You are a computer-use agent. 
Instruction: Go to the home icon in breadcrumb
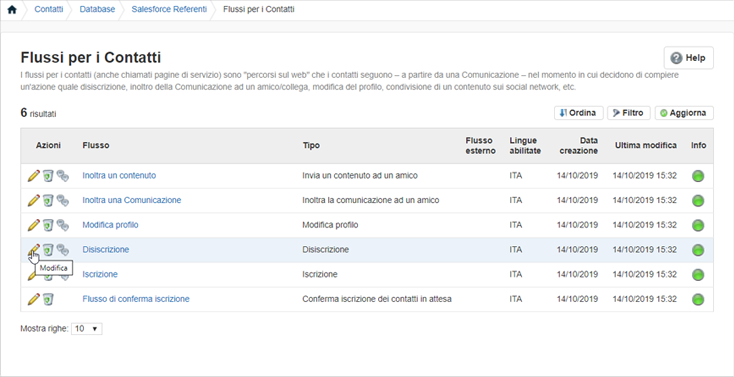pyautogui.click(x=12, y=9)
